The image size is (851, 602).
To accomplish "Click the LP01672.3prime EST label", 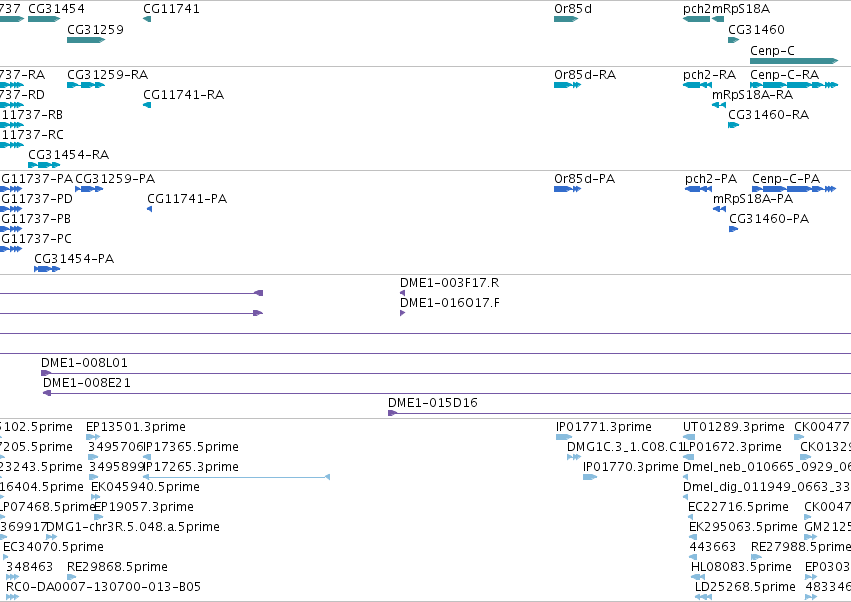I will coord(733,447).
